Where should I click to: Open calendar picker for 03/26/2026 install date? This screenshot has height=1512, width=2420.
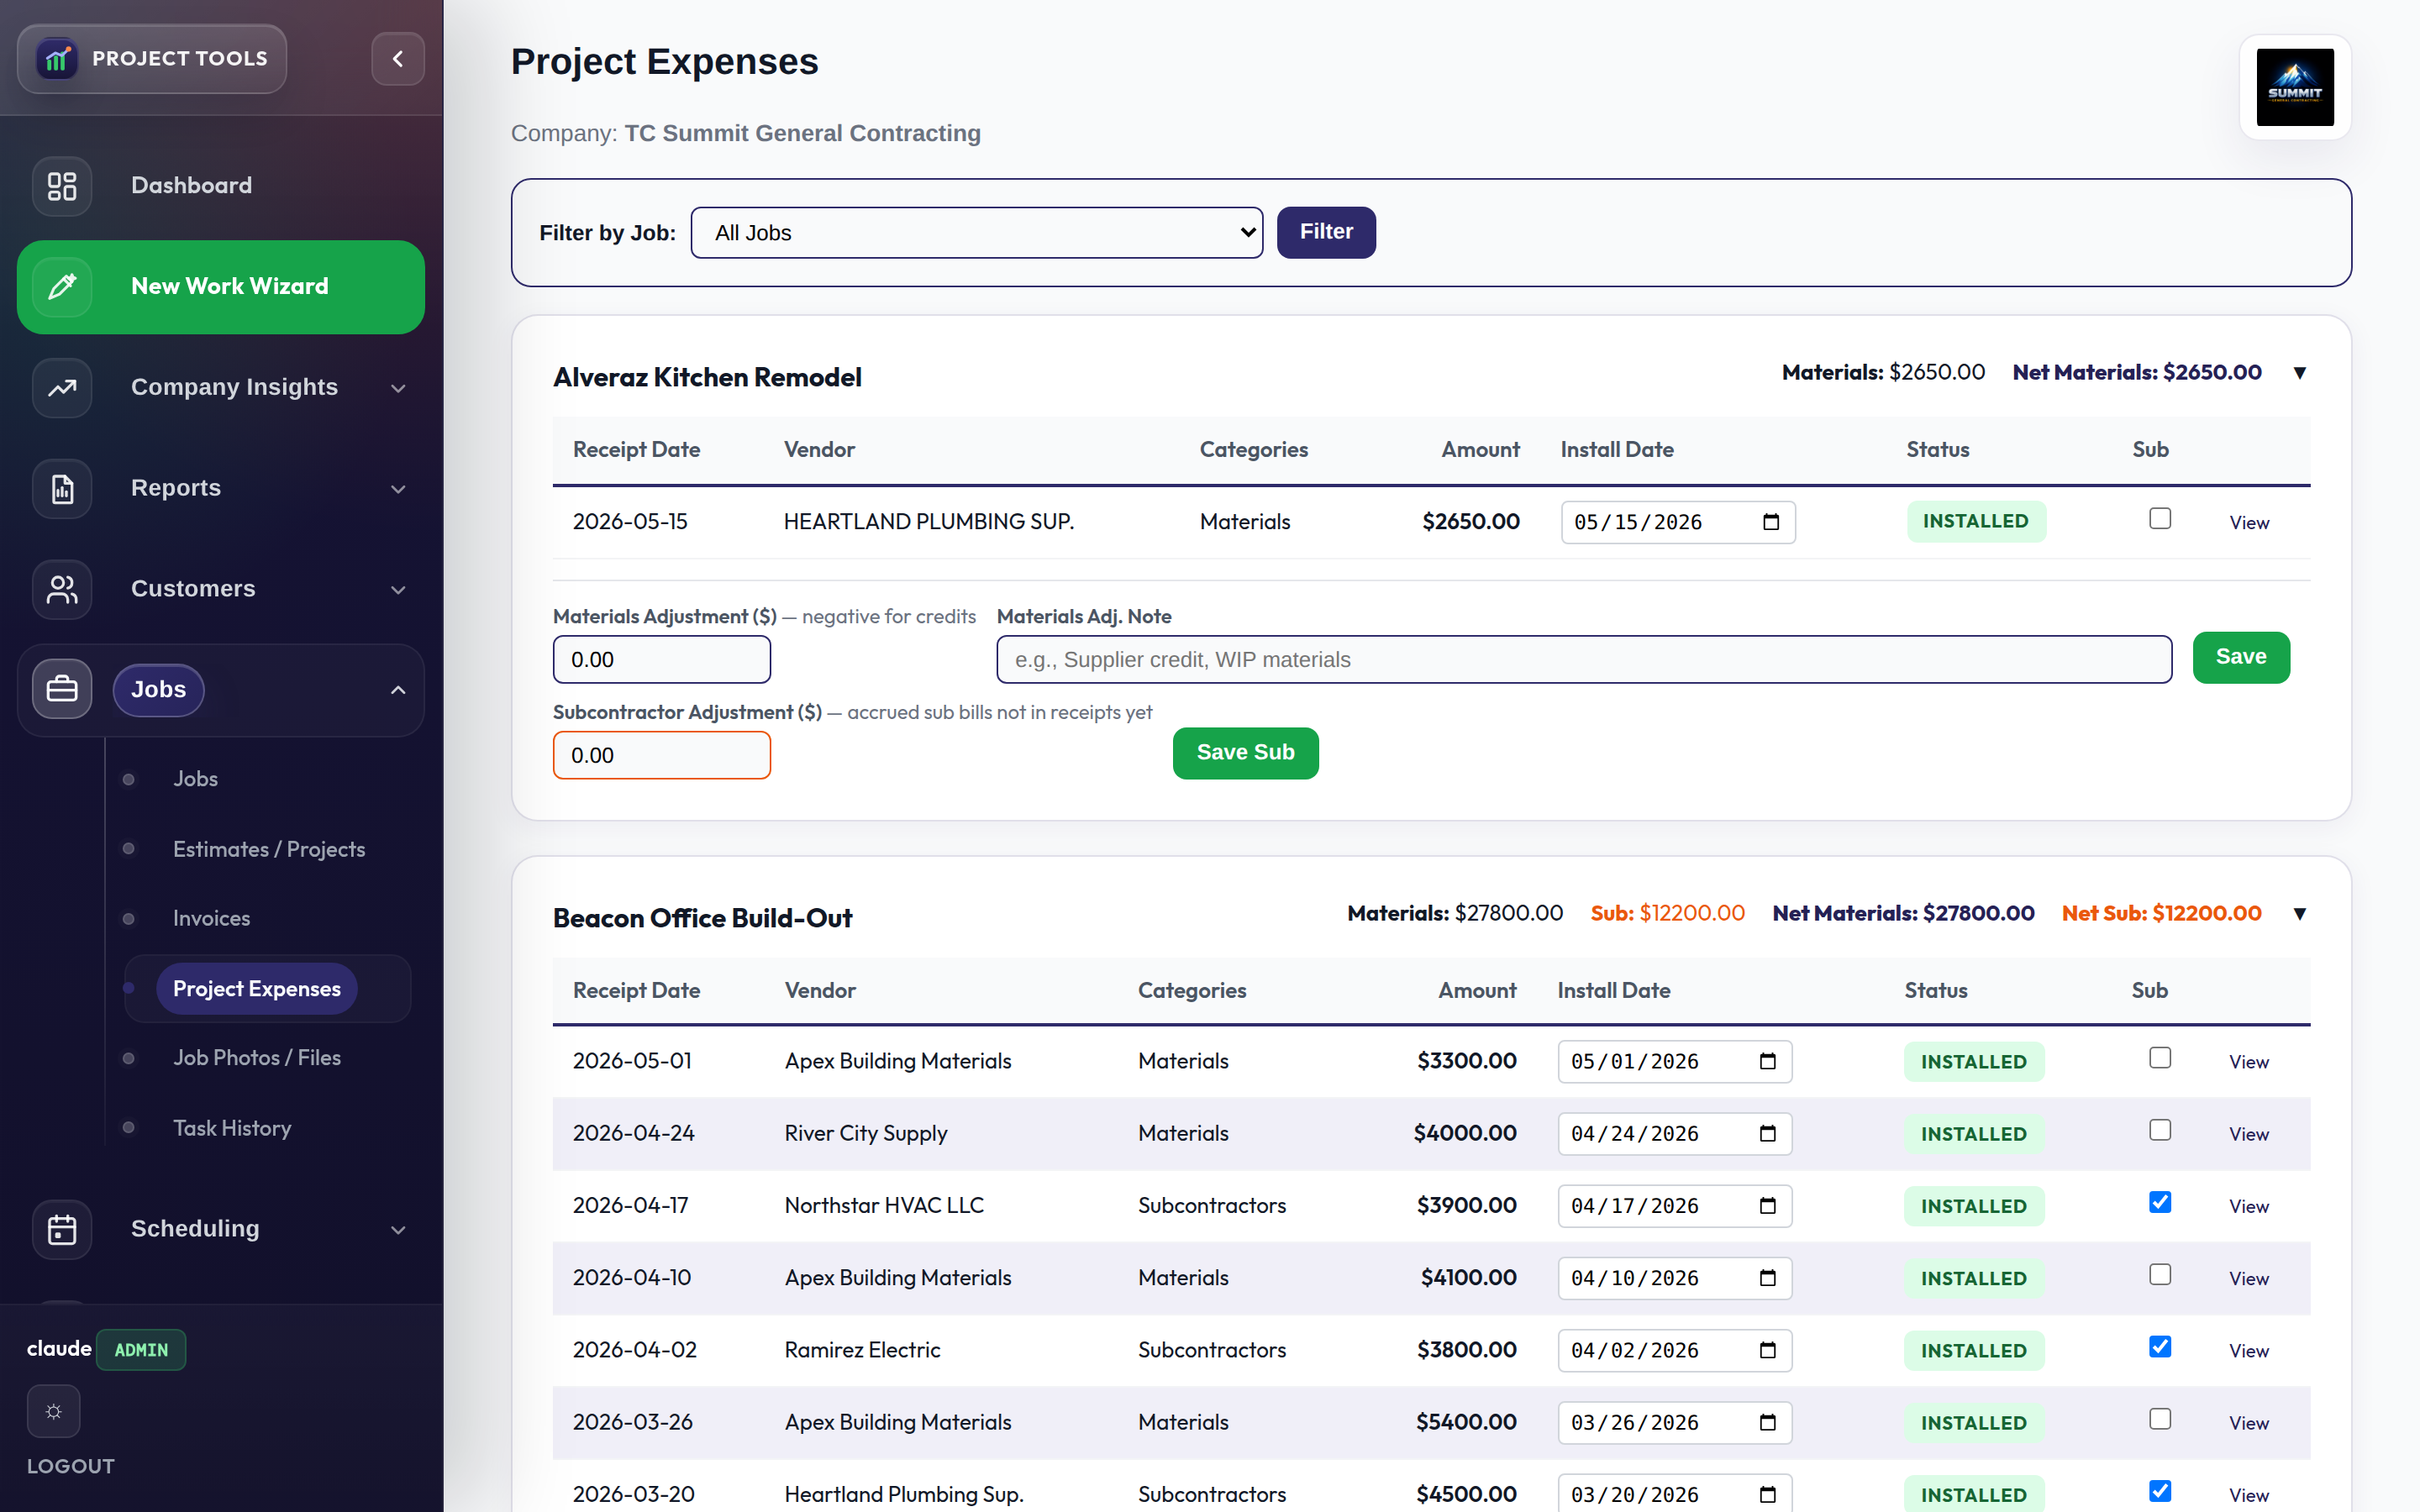1768,1422
